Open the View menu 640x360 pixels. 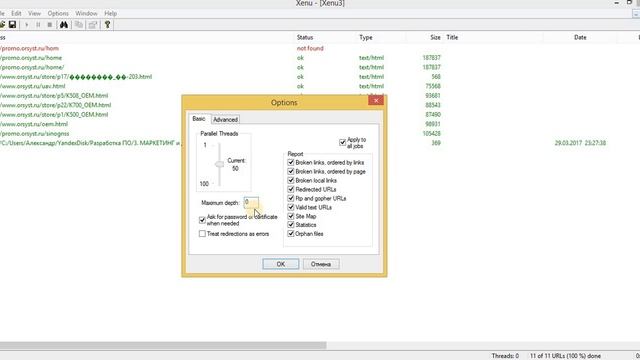click(34, 13)
